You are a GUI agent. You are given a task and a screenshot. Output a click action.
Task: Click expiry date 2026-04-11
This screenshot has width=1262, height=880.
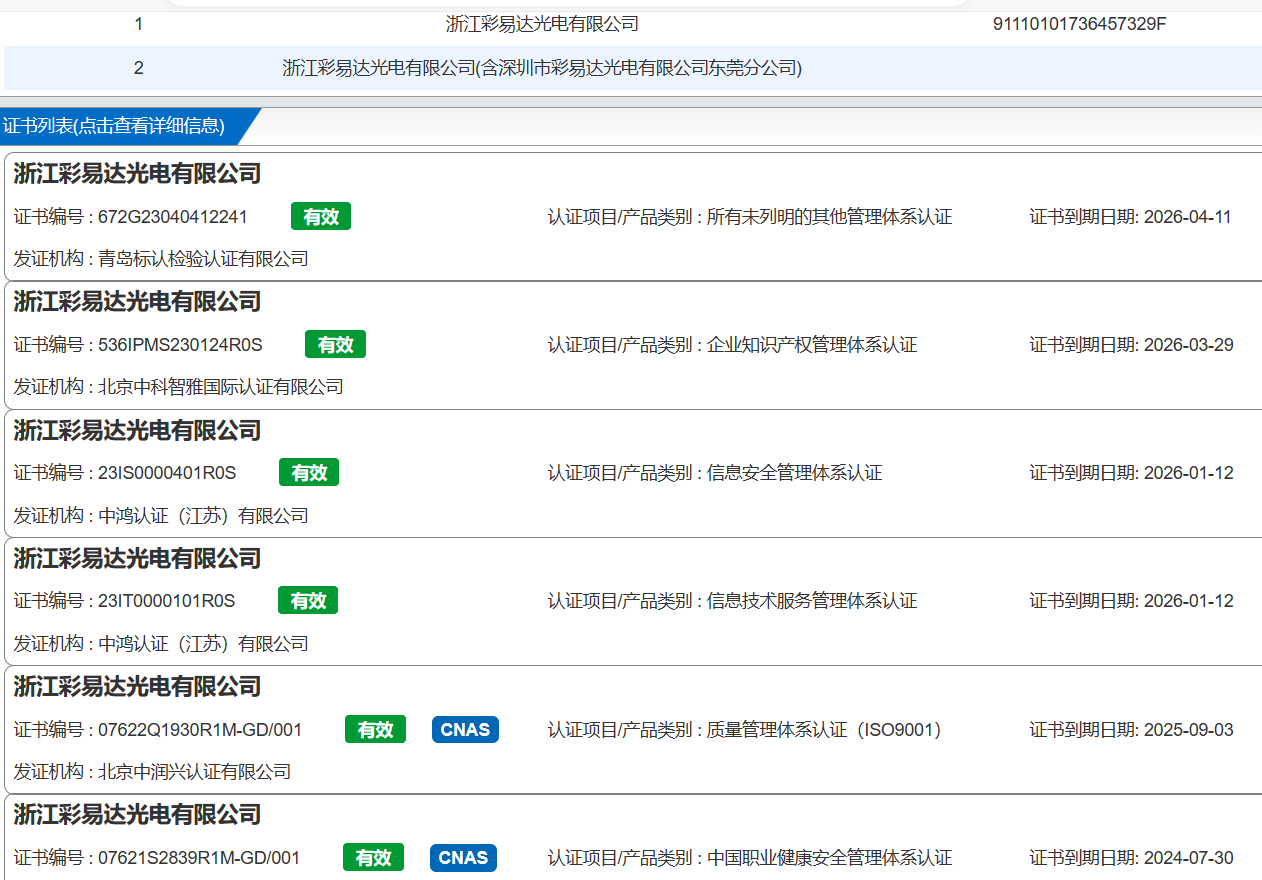(x=1188, y=217)
